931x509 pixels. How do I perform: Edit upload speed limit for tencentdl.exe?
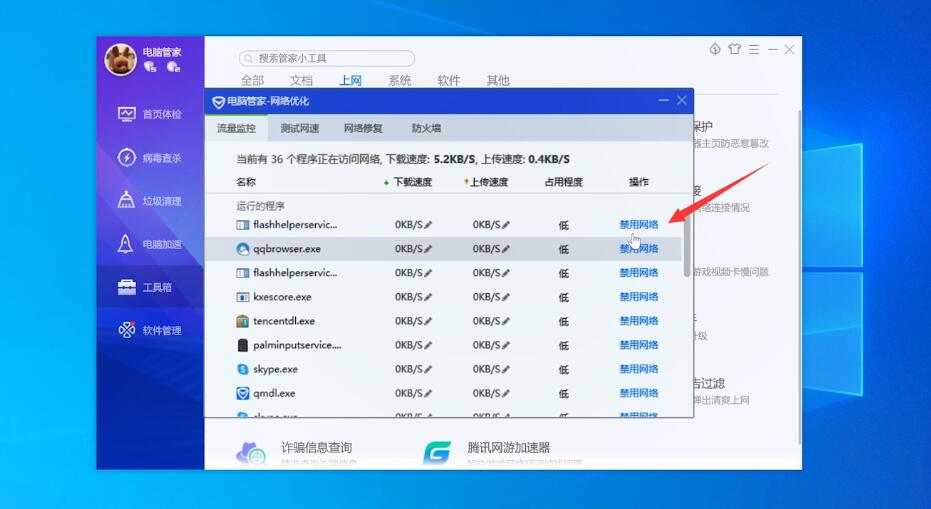(x=506, y=321)
